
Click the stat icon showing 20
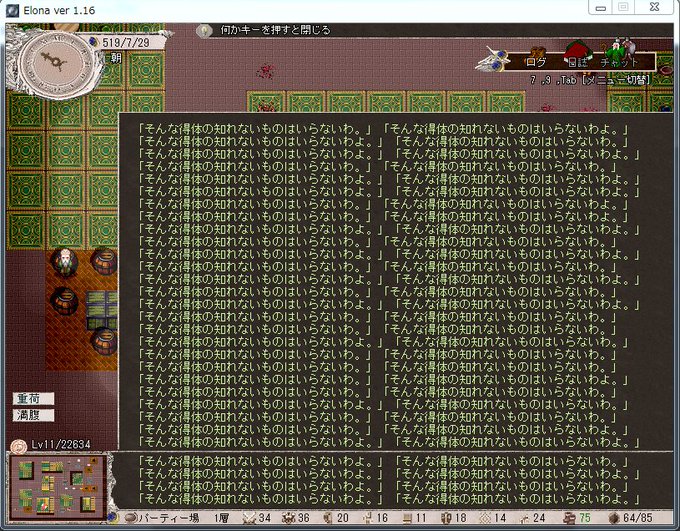click(328, 518)
